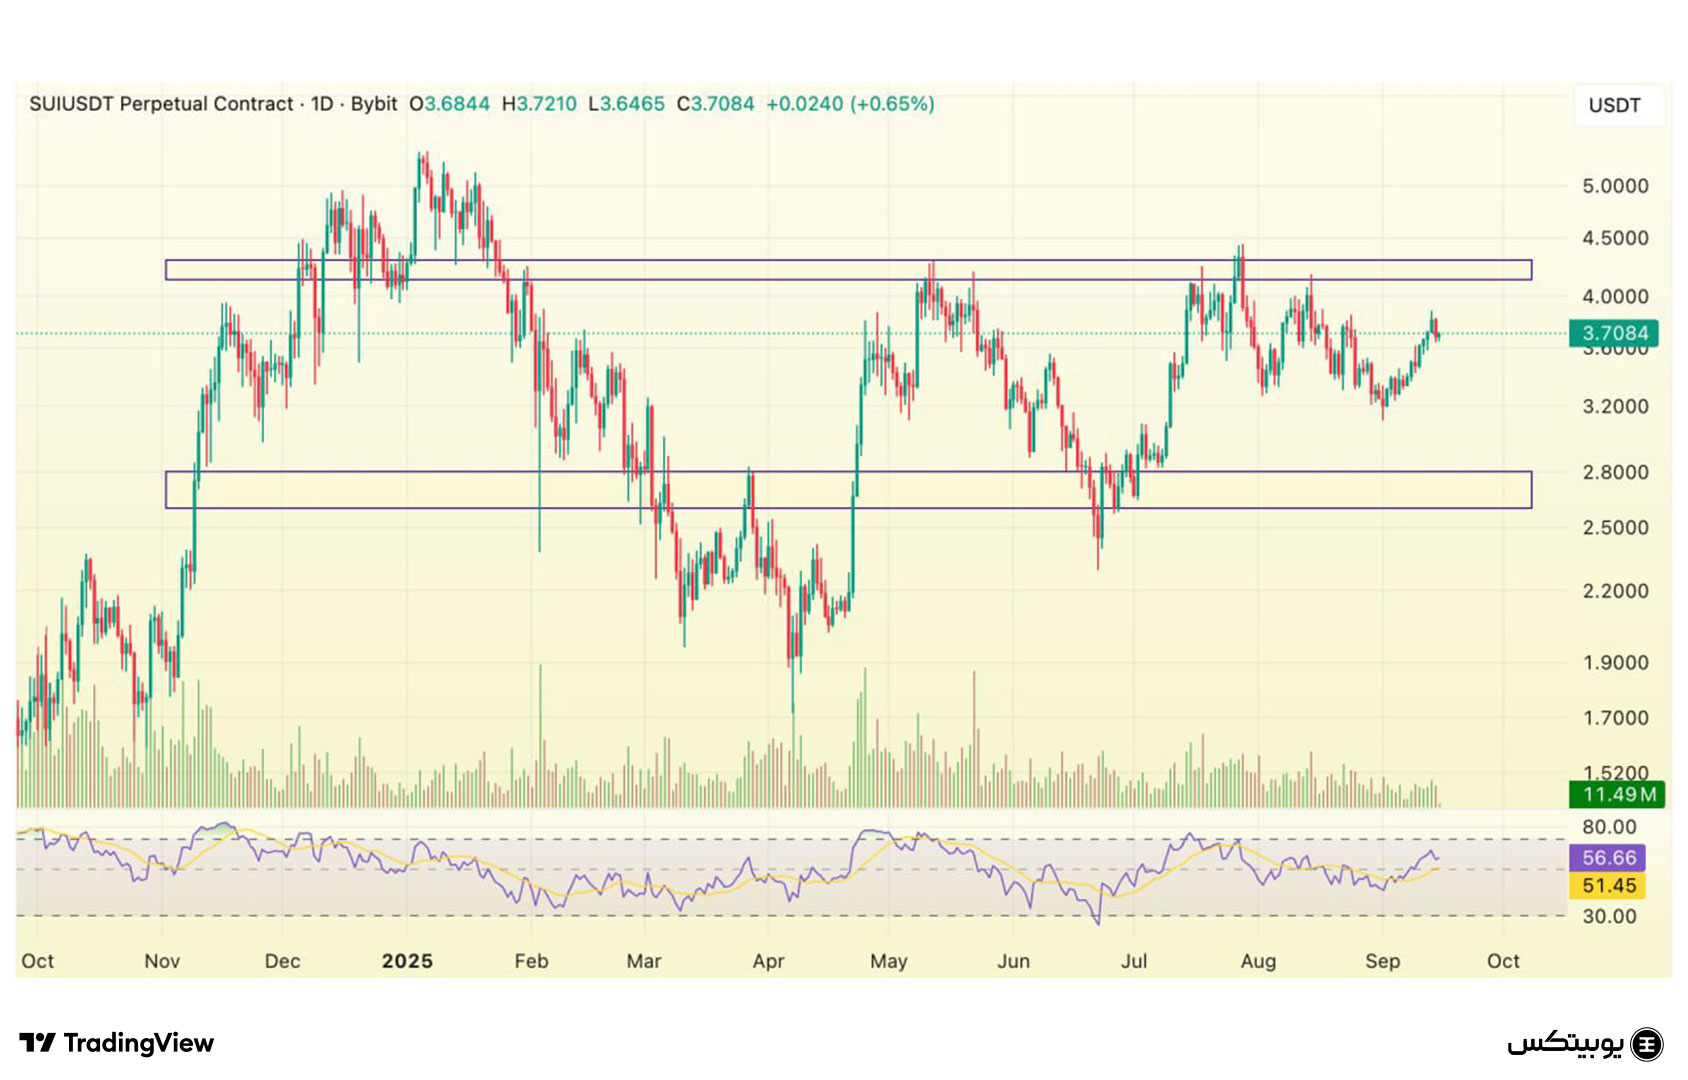This screenshot has width=1688, height=1080.
Task: Select the yellow 51.45 RSI average tag
Action: click(1609, 885)
